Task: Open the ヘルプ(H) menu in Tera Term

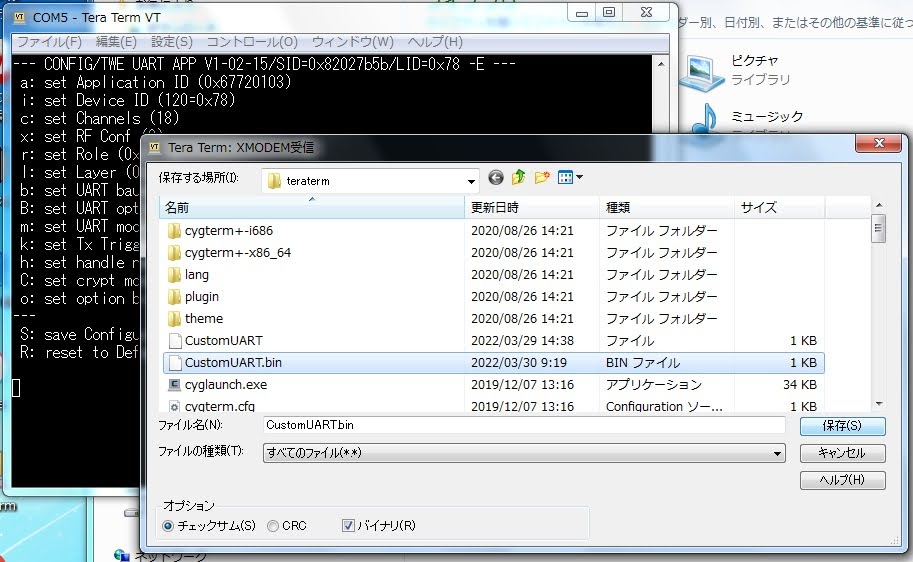Action: tap(435, 42)
